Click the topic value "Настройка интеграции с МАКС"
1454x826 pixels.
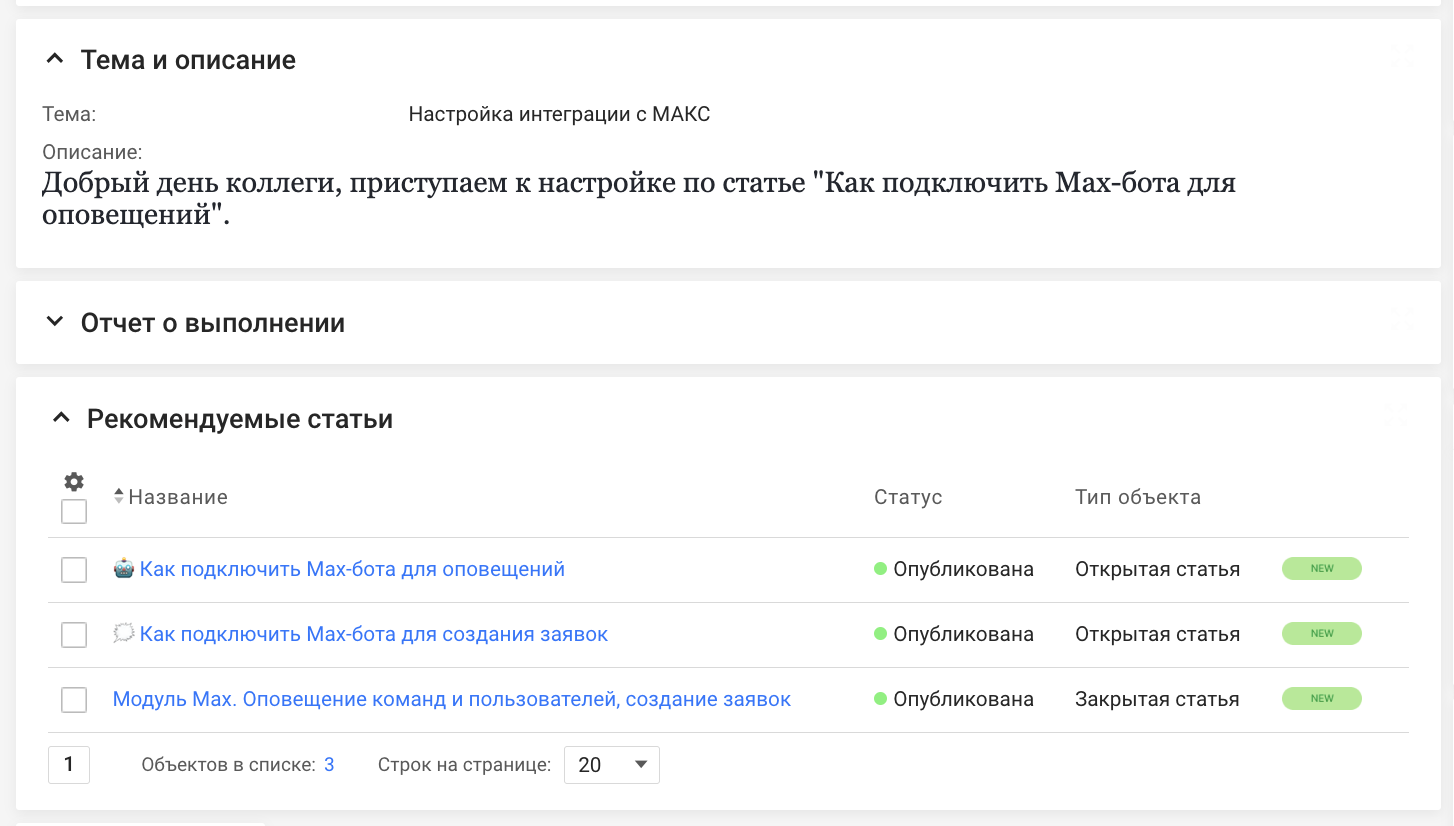click(559, 114)
